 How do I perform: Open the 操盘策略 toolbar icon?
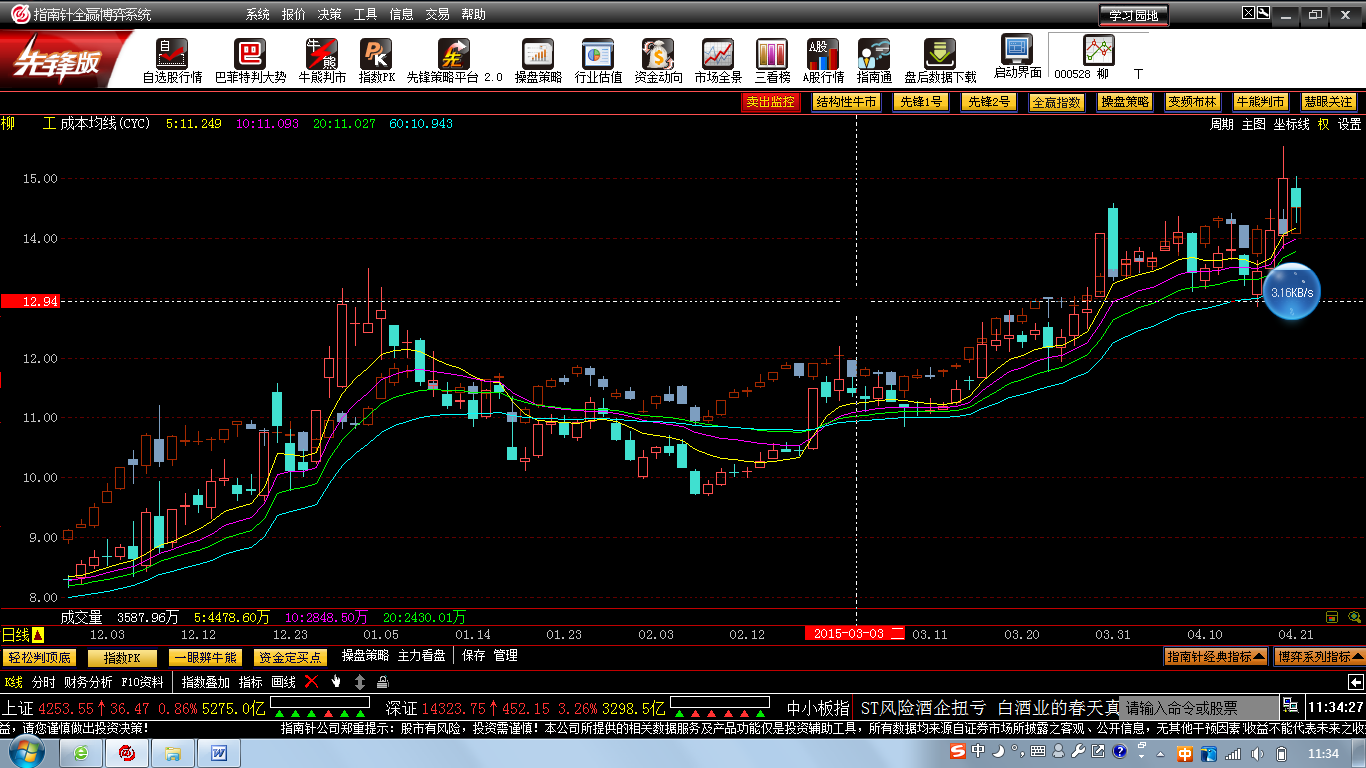(538, 55)
